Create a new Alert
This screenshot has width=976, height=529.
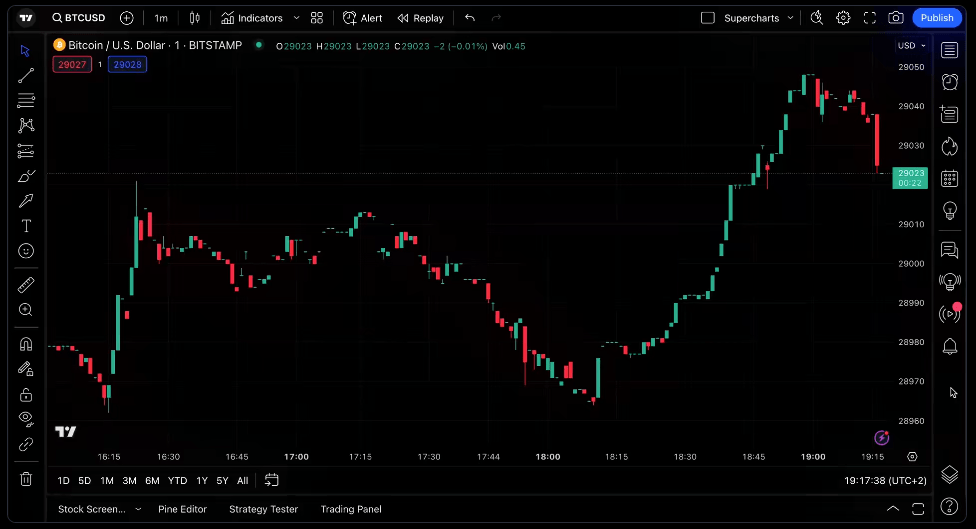362,18
